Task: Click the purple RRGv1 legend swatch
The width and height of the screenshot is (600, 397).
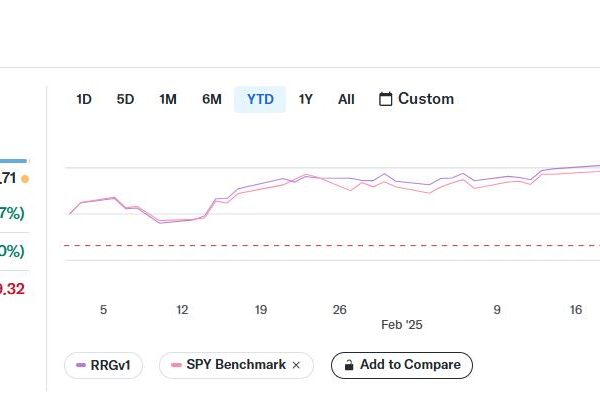Action: point(81,365)
